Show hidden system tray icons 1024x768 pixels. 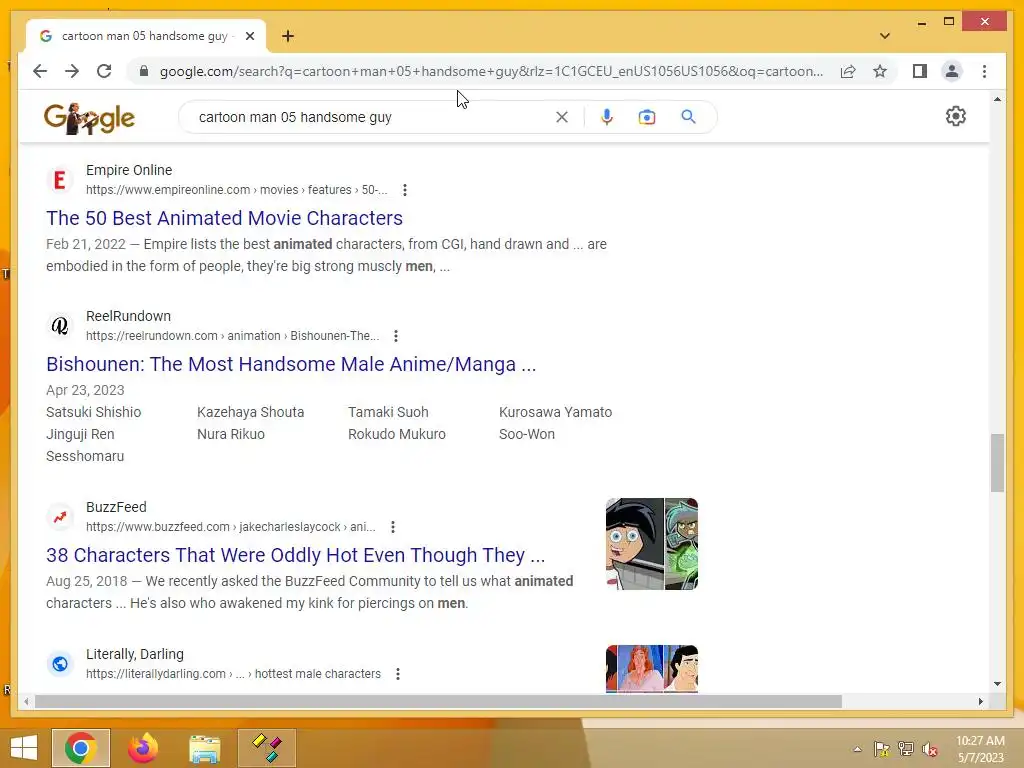pos(857,749)
